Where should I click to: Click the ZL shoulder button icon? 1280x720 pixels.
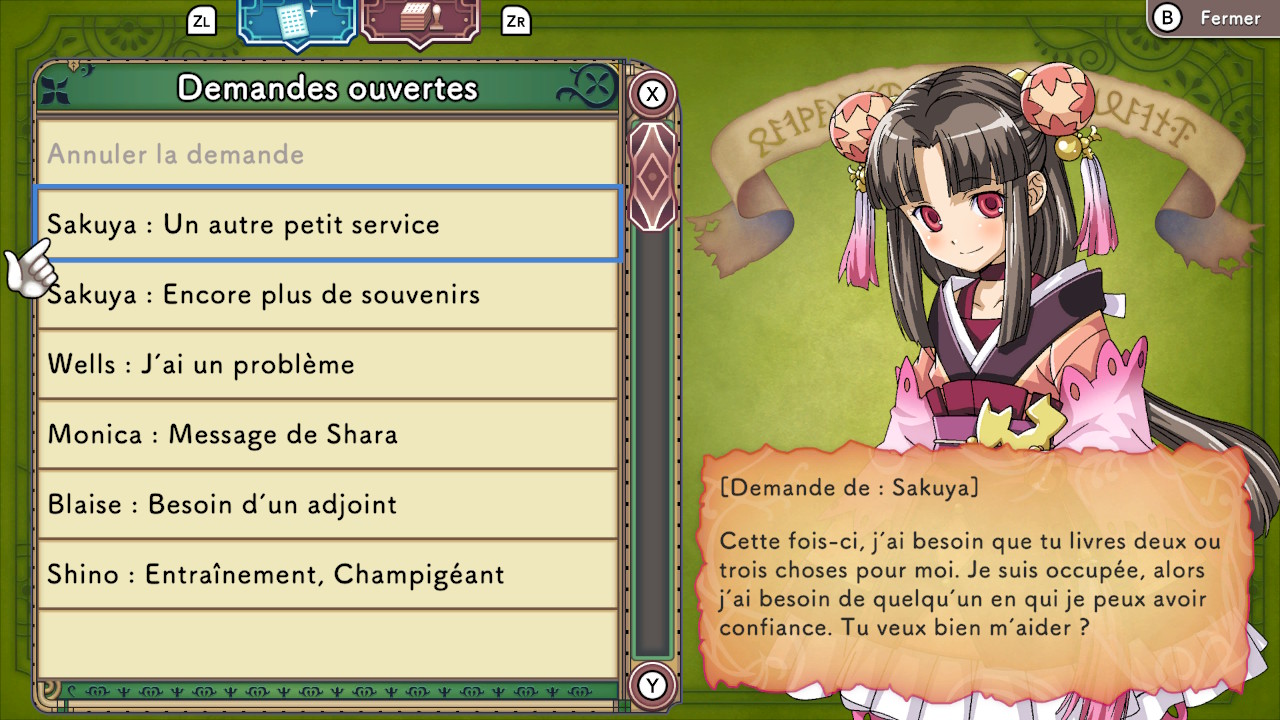coord(201,20)
